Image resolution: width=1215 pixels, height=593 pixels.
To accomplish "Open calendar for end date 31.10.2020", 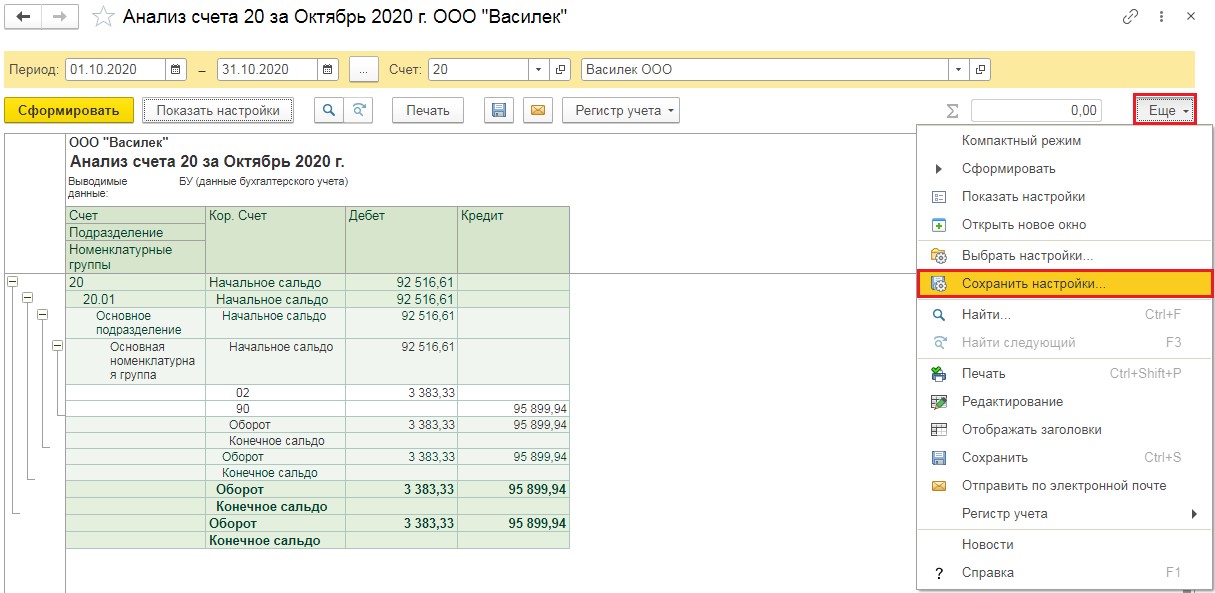I will click(x=328, y=70).
